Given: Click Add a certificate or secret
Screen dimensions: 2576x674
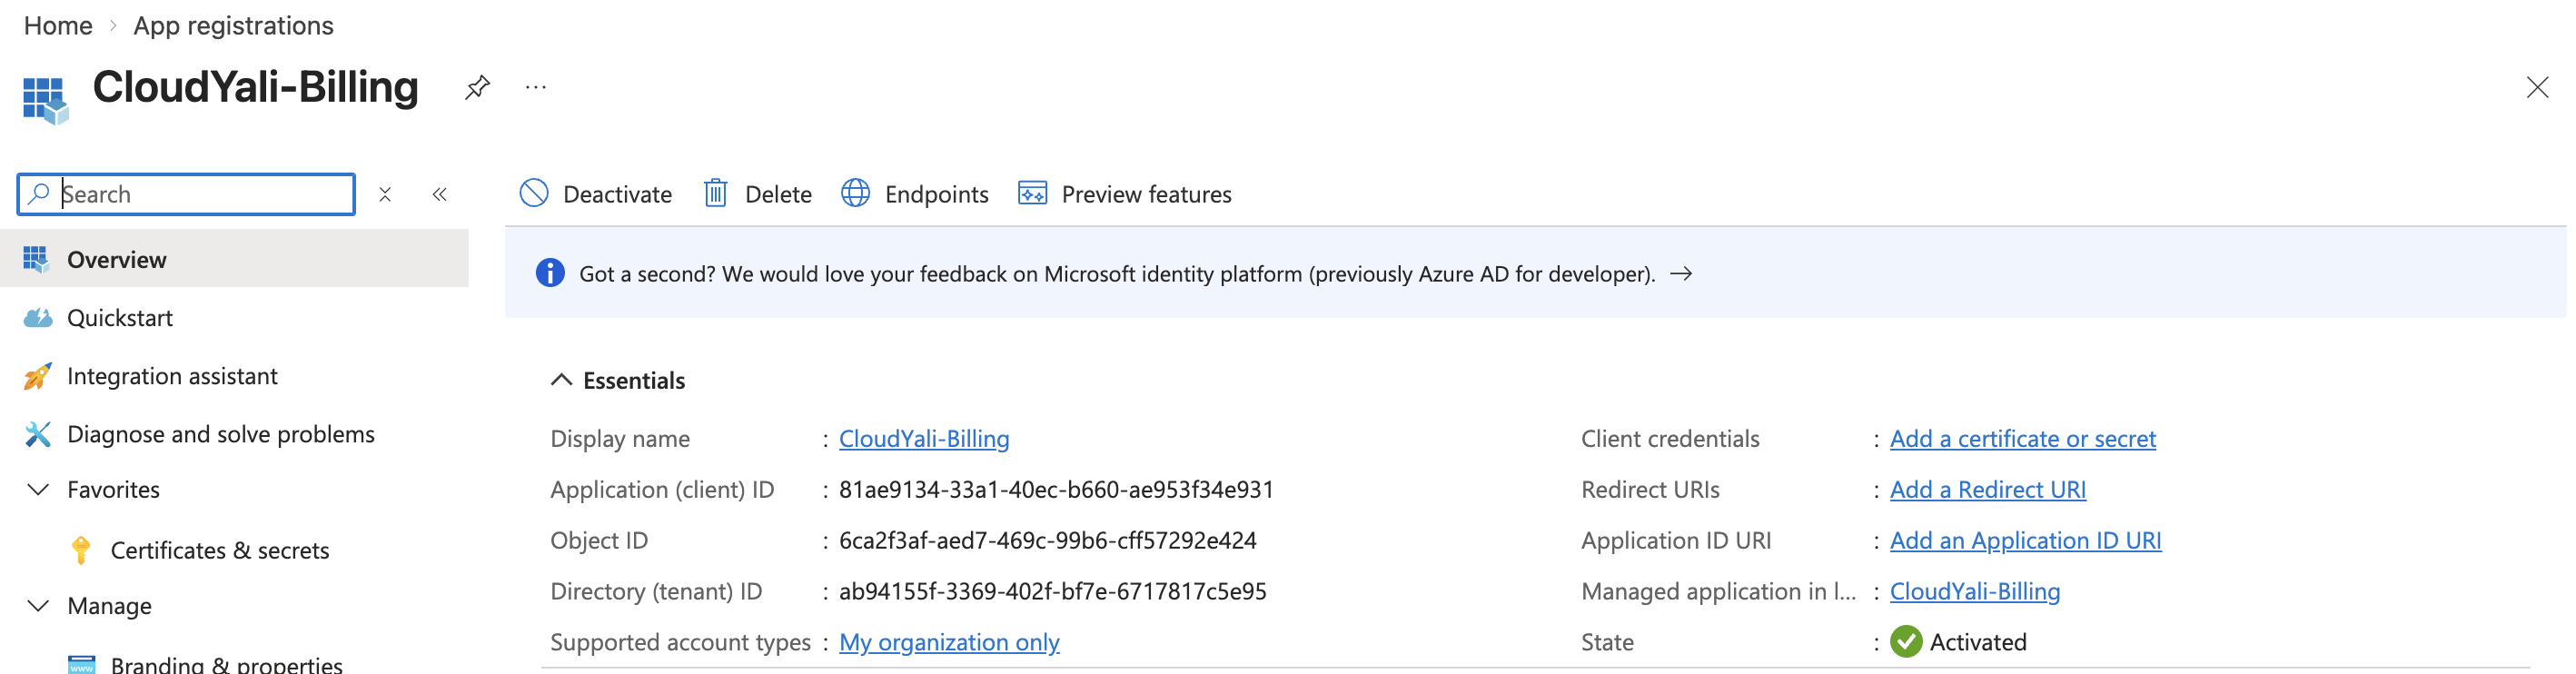Looking at the screenshot, I should click(2022, 439).
